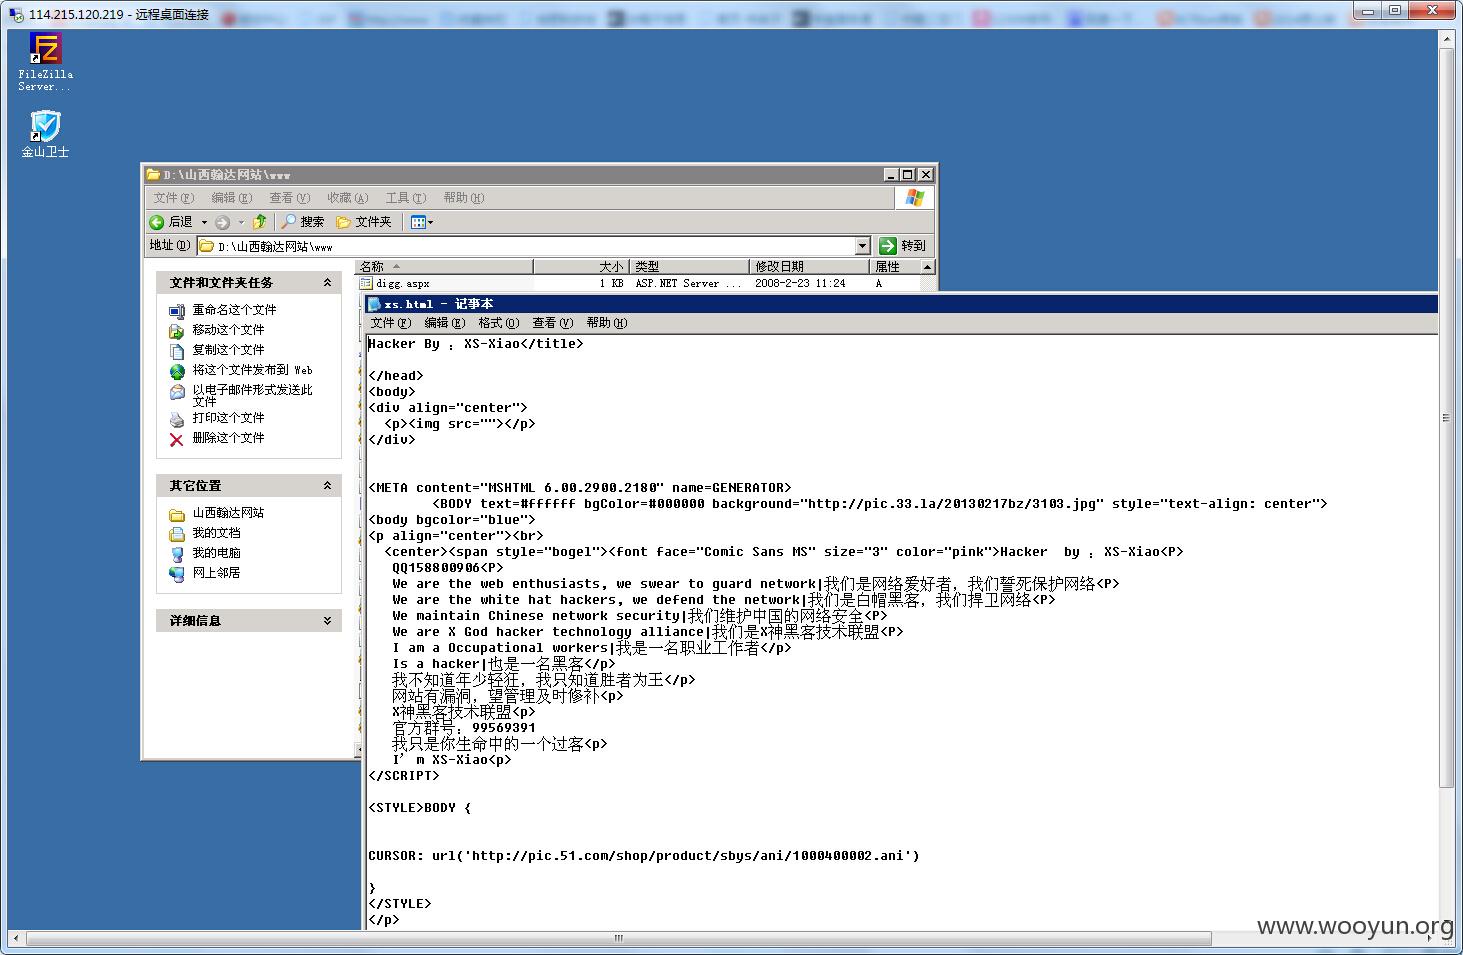This screenshot has width=1463, height=955.
Task: Click the 我的电脑 computer icon
Action: [x=177, y=554]
